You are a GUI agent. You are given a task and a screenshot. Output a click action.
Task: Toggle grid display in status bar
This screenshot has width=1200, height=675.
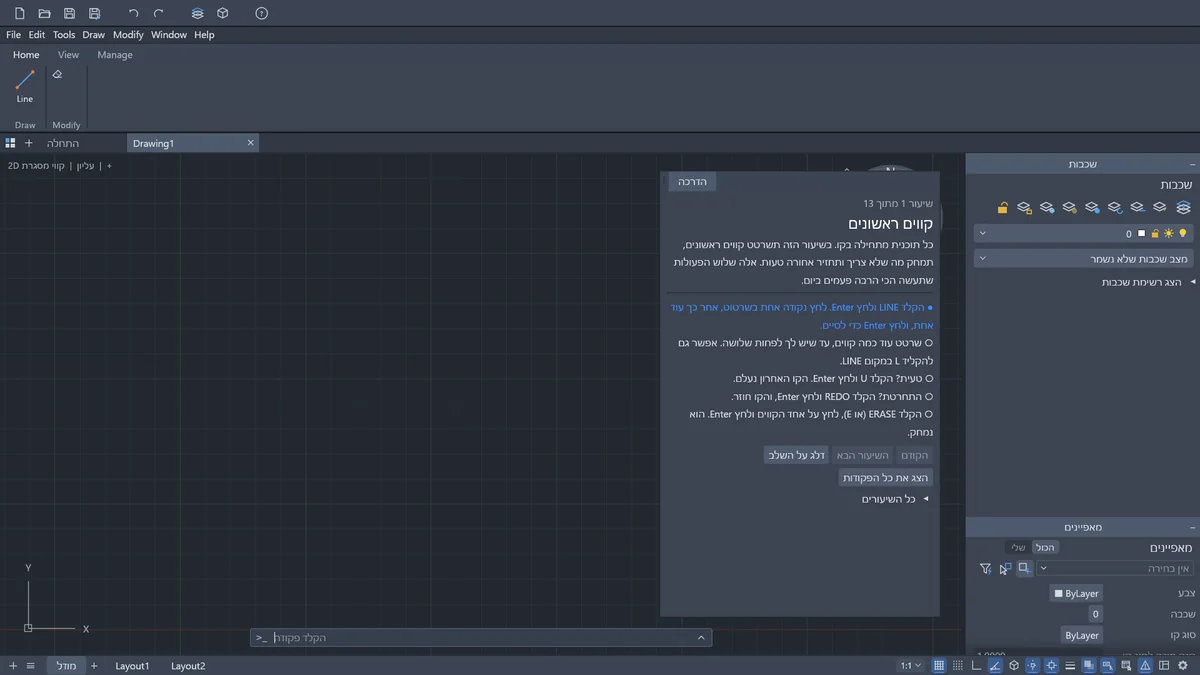coord(939,665)
